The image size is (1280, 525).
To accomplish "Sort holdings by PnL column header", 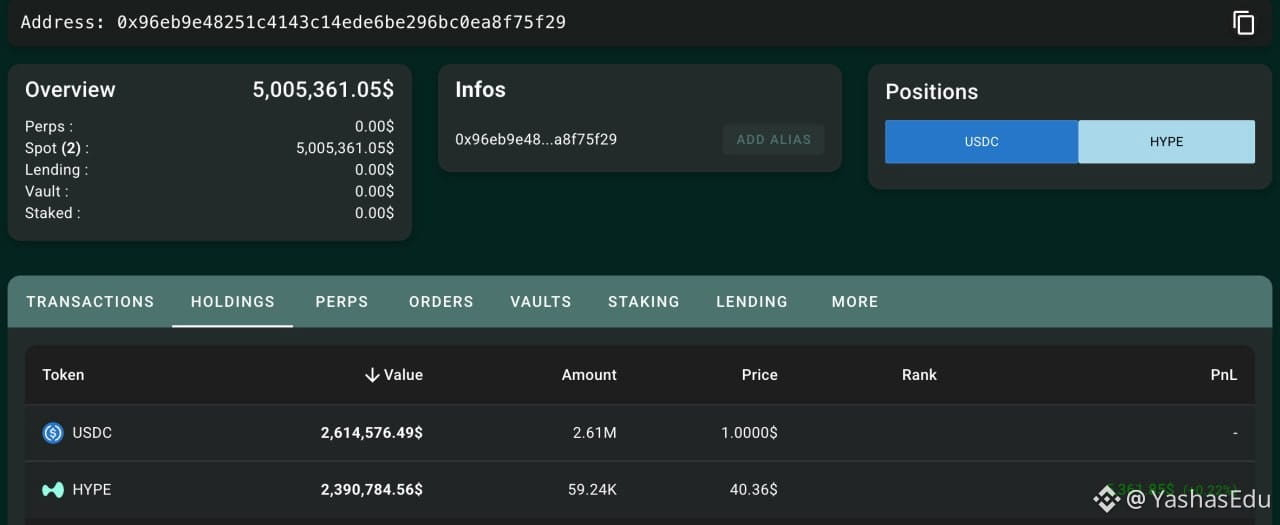I will [1224, 375].
